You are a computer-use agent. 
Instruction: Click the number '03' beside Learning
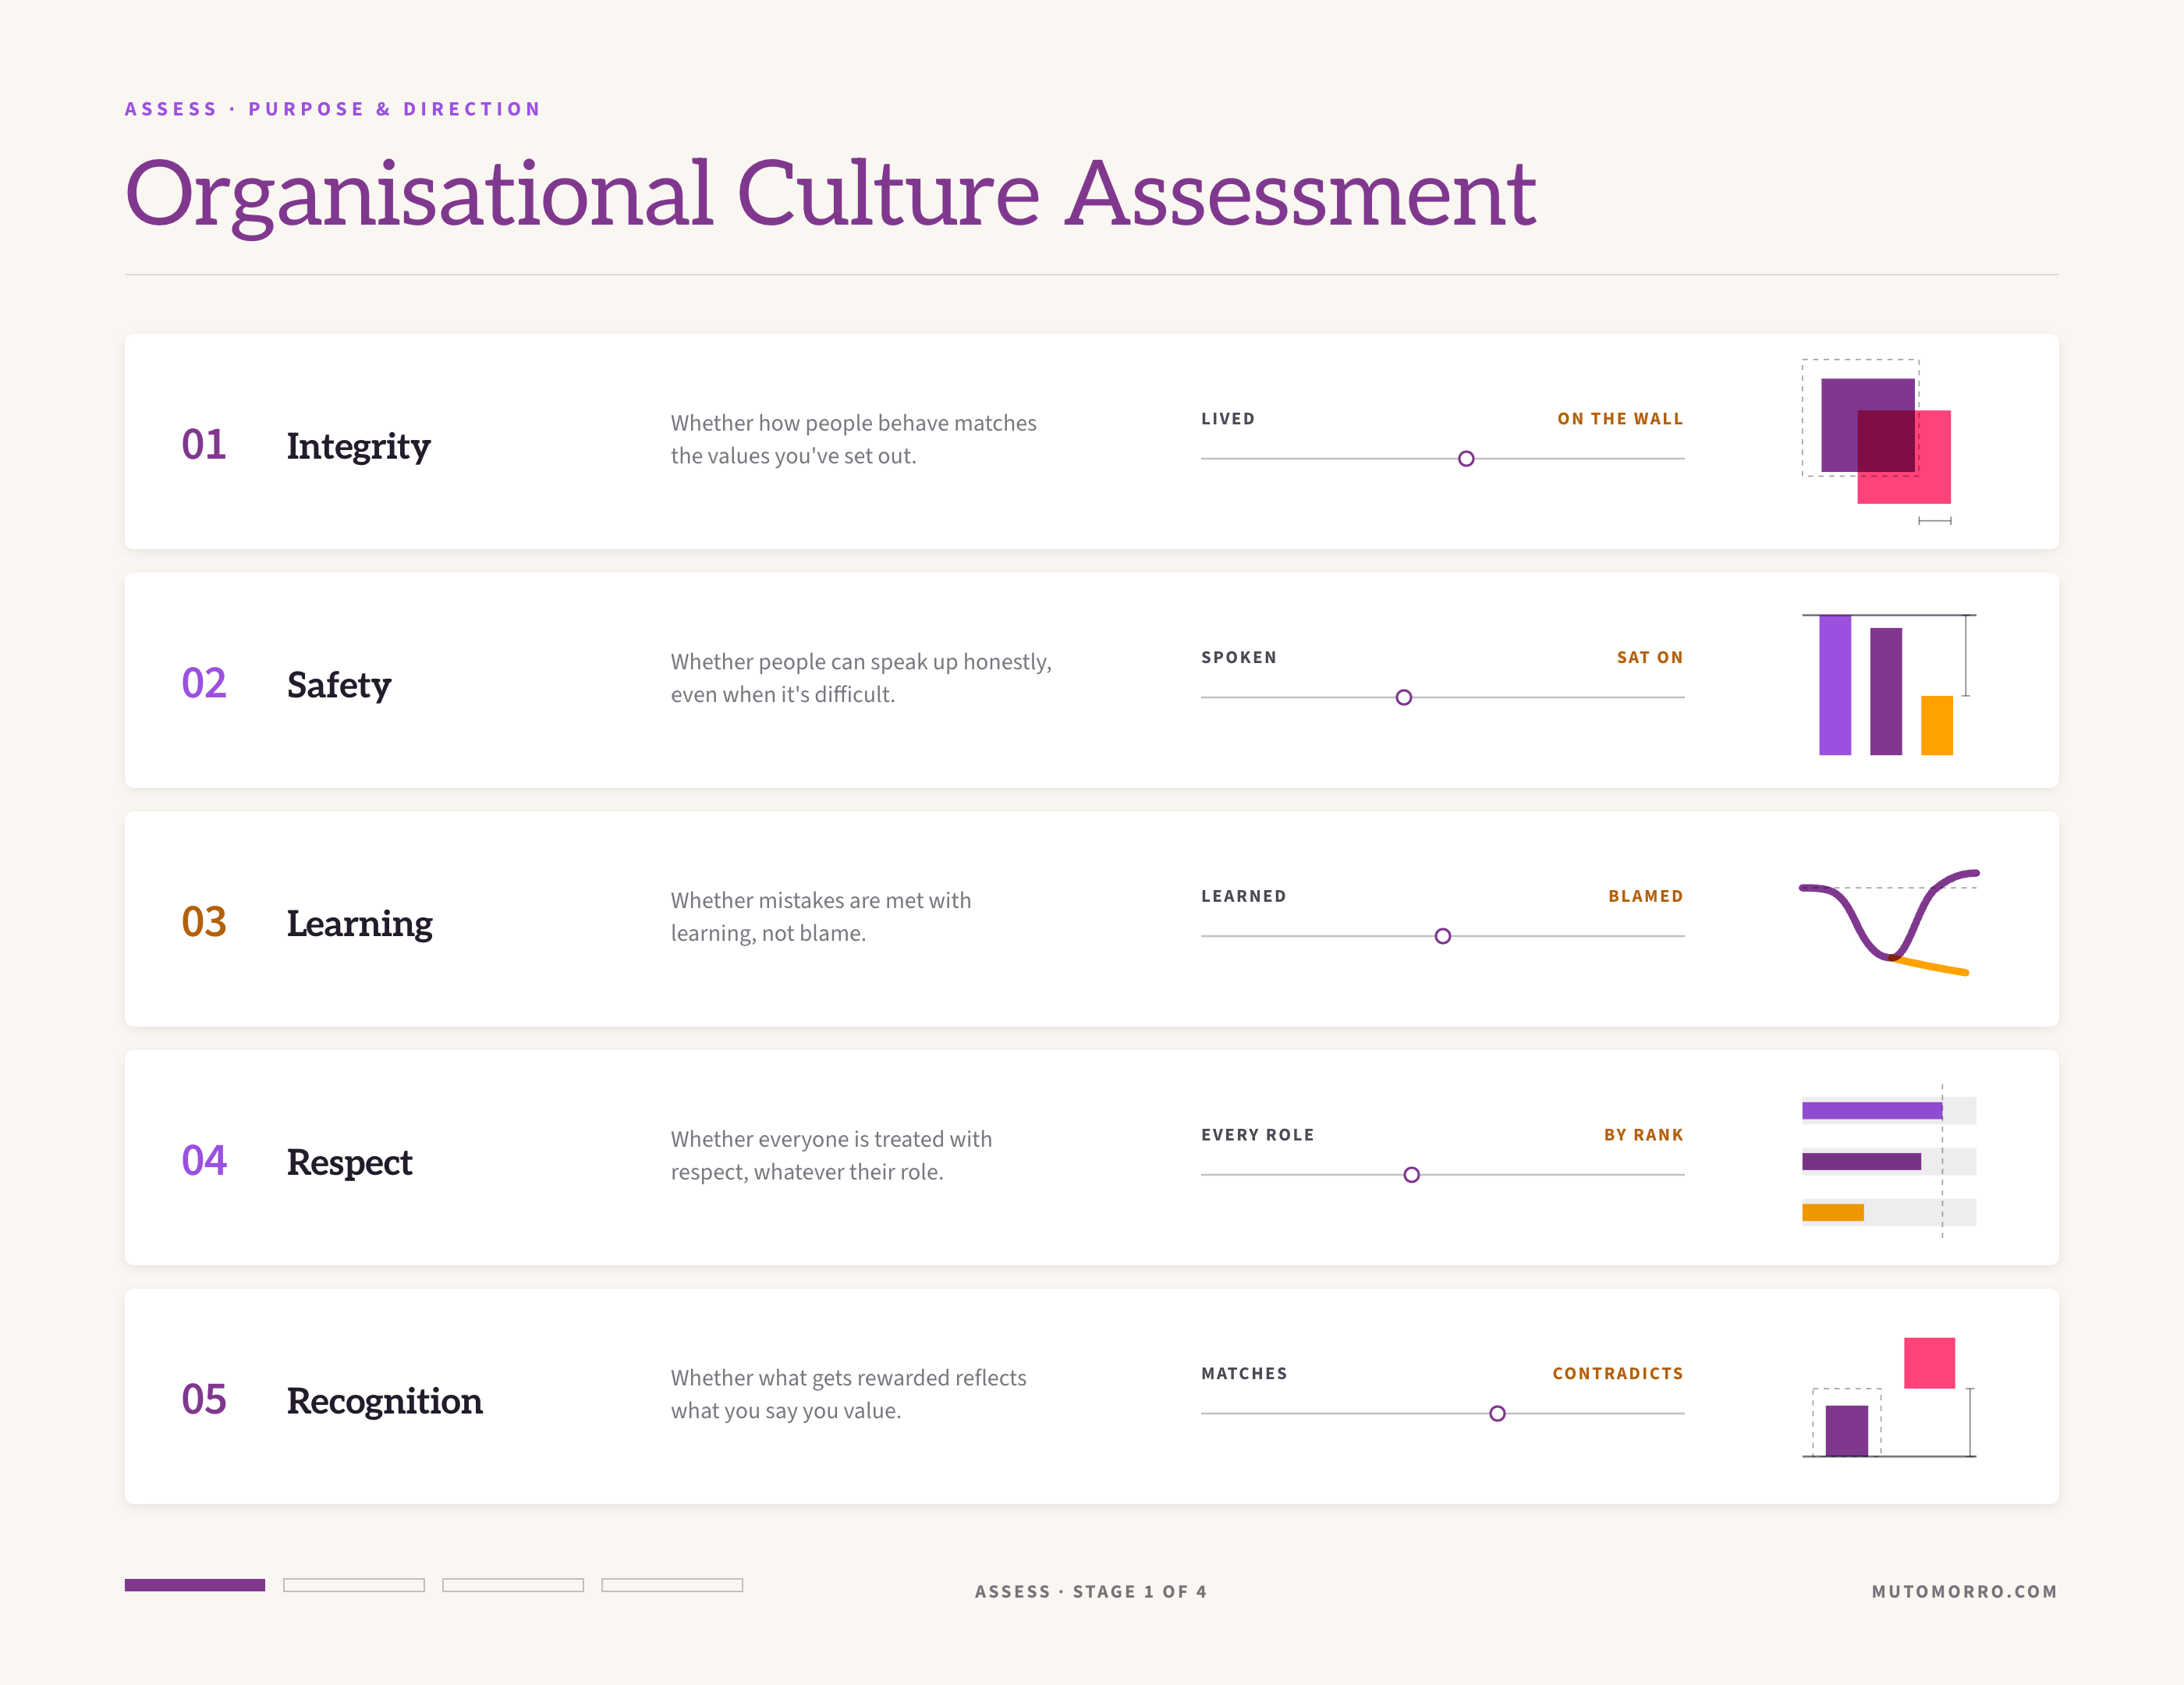point(204,922)
